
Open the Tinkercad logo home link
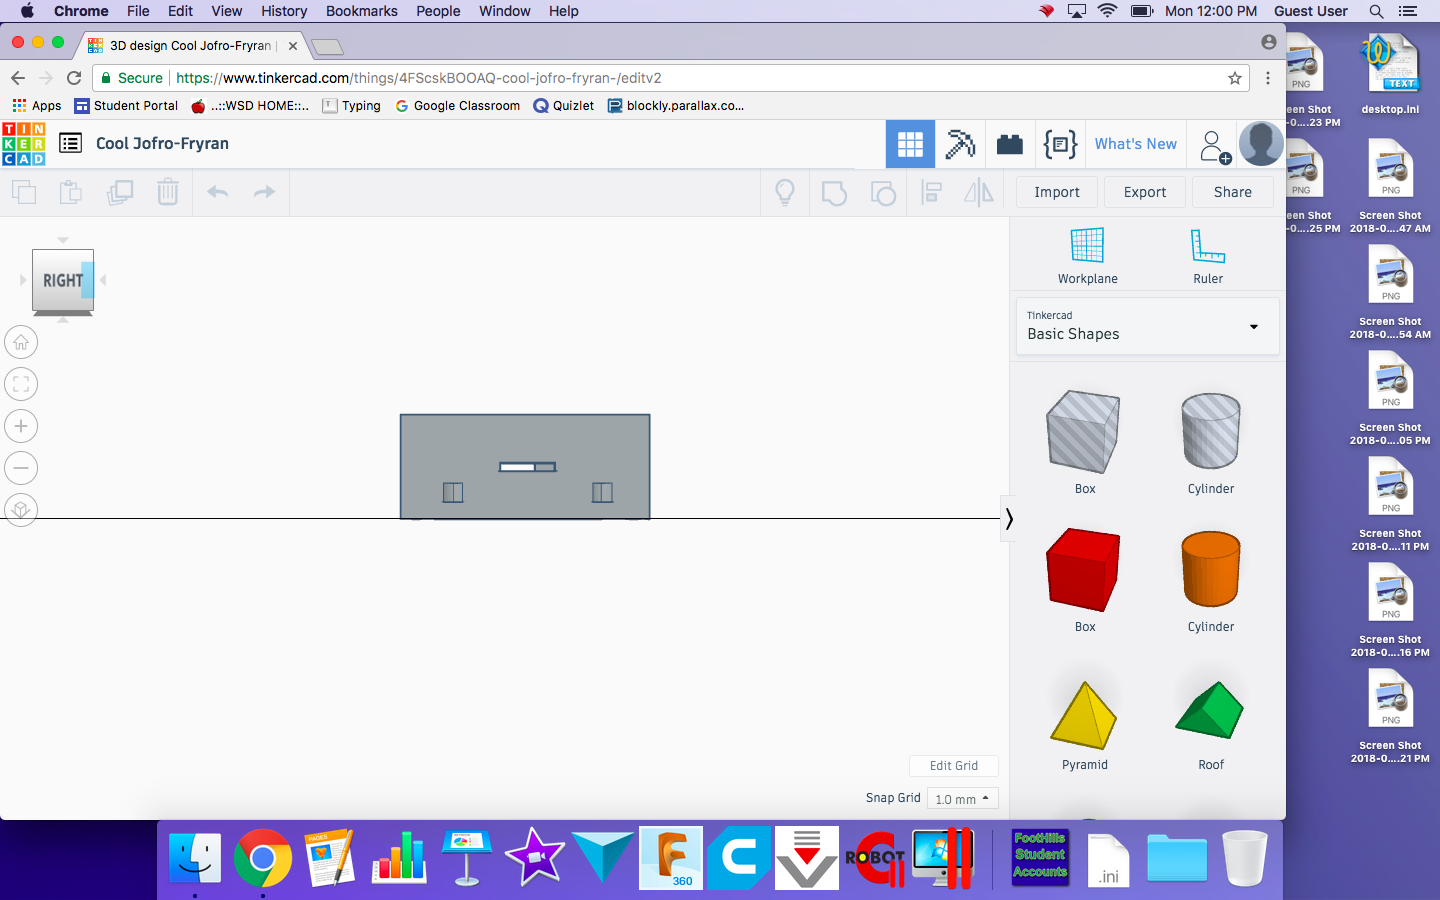24,144
